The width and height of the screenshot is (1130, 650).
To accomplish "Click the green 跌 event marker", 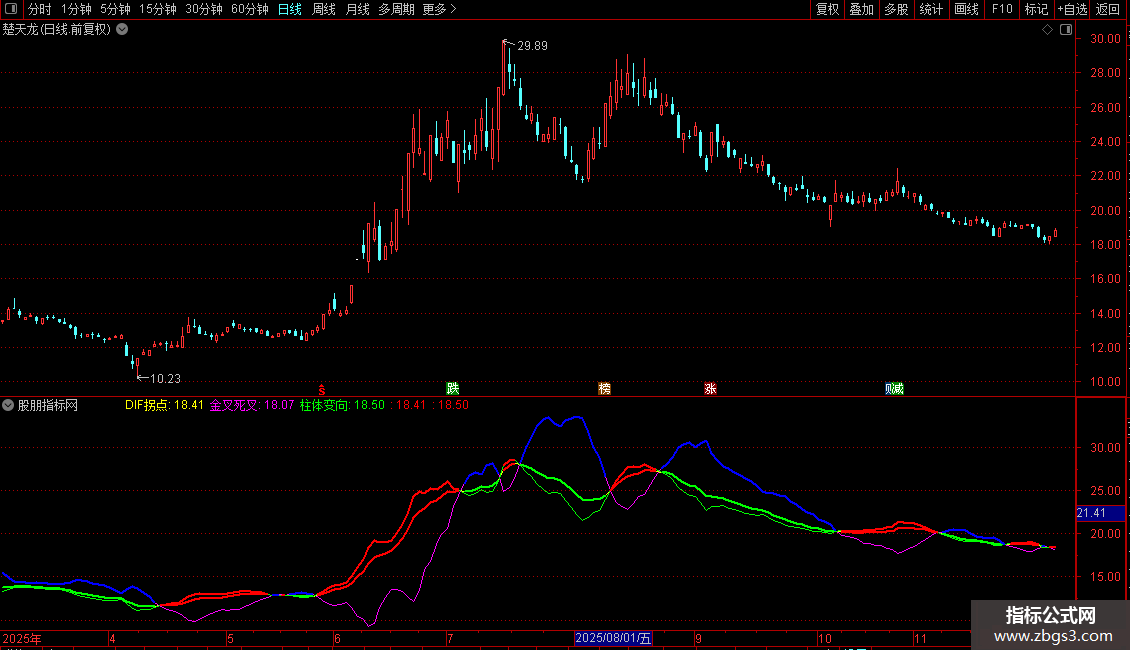I will coord(453,388).
